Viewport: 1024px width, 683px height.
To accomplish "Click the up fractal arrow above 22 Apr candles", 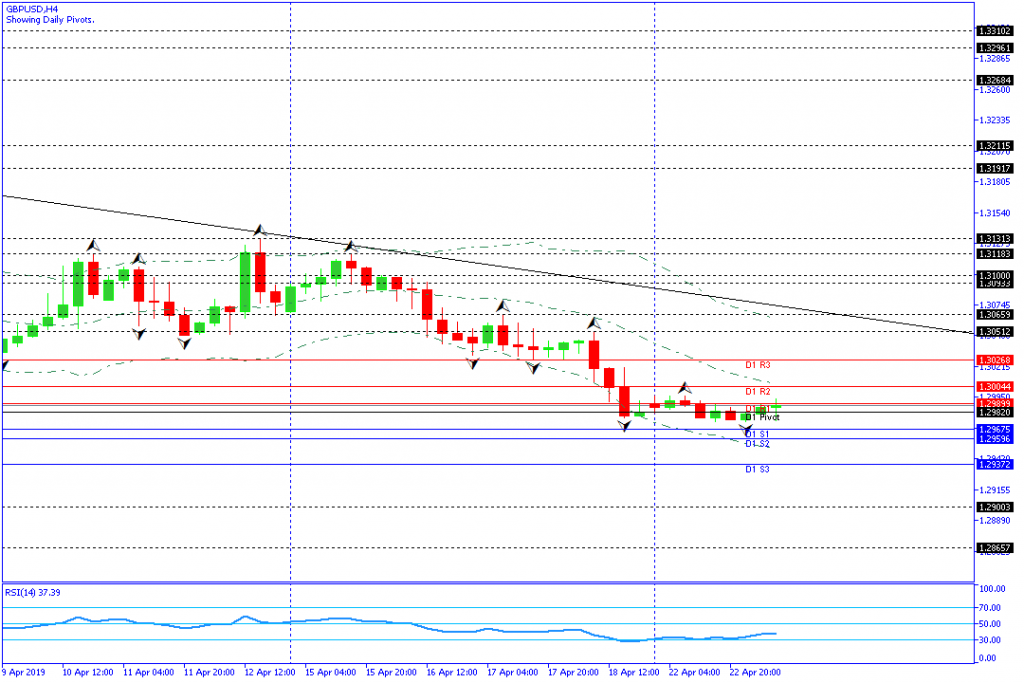I will pyautogui.click(x=685, y=387).
